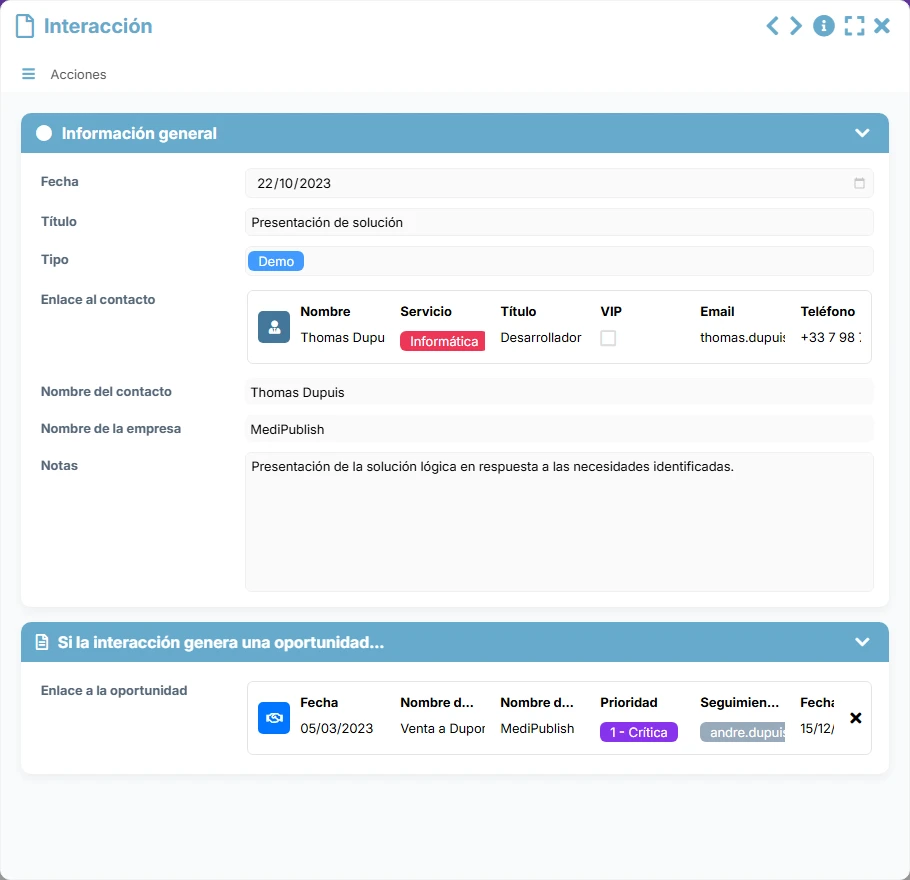Open the calendar picker for Fecha

[859, 183]
